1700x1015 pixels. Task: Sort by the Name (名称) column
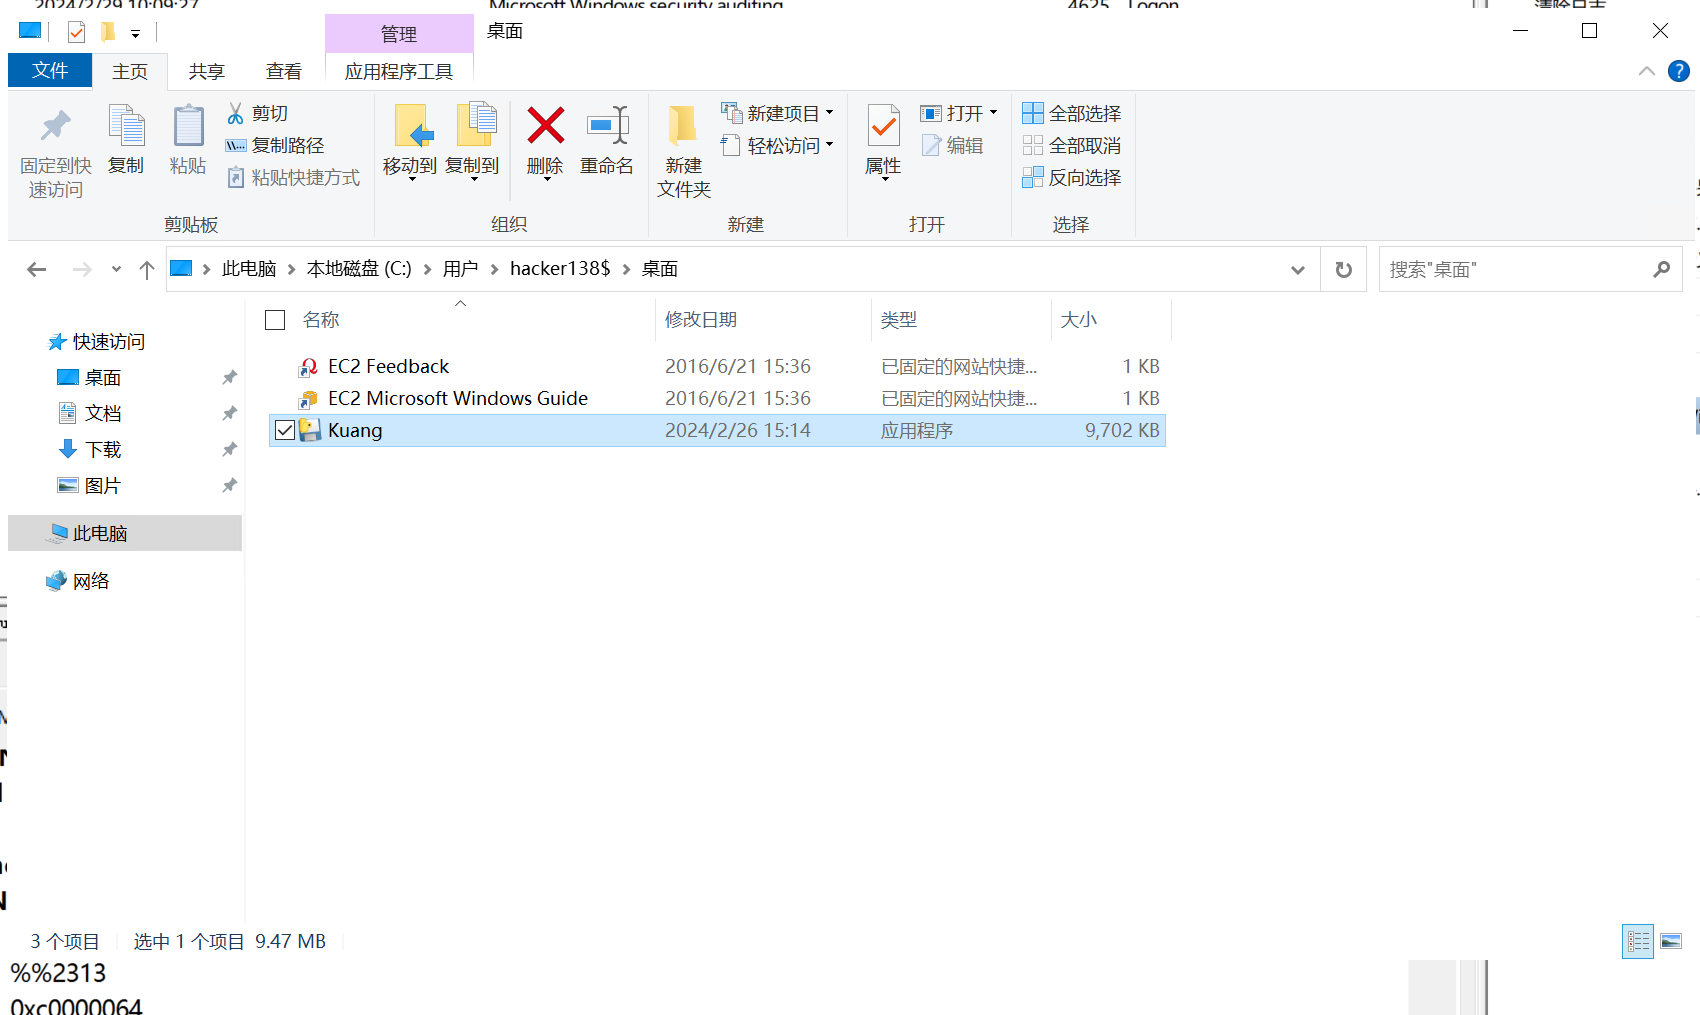[x=321, y=320]
